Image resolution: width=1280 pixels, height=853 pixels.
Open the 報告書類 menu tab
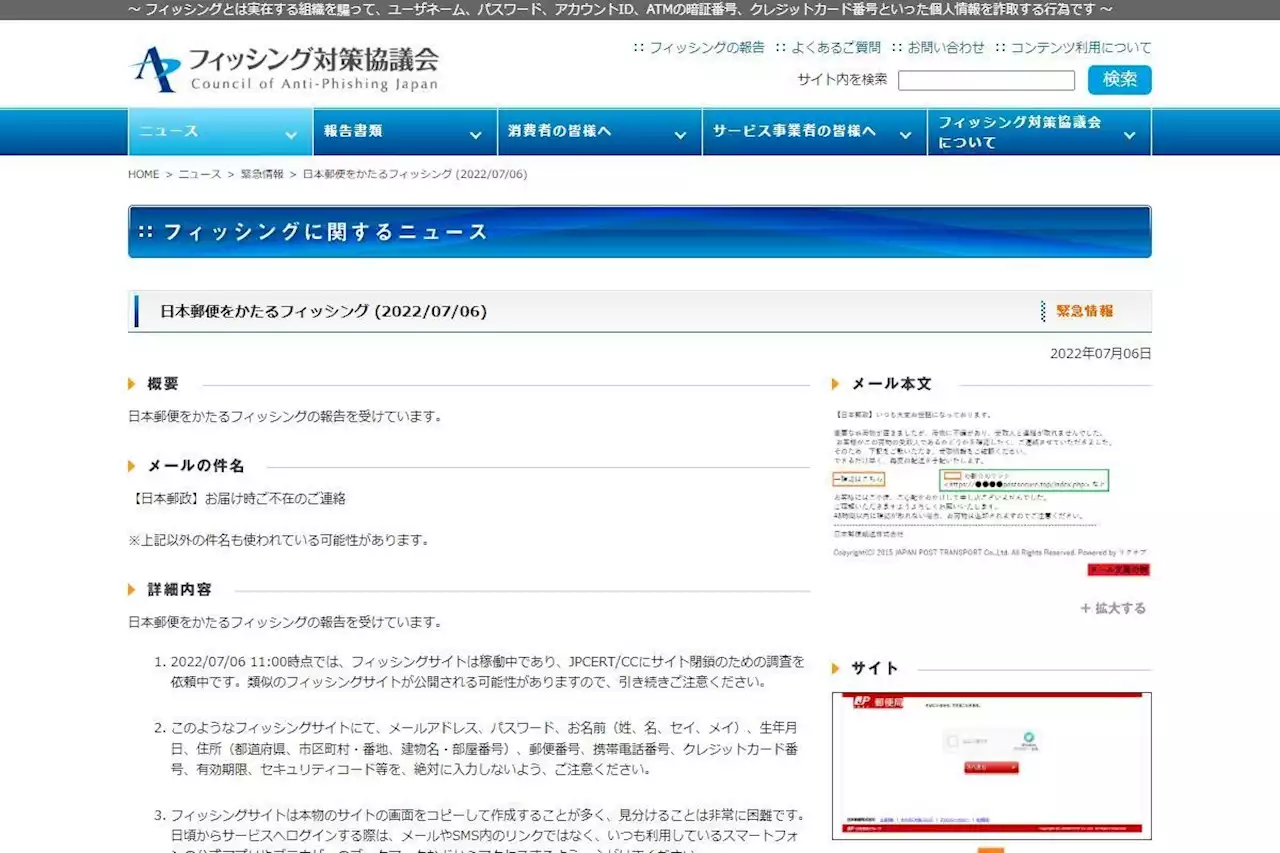click(404, 131)
